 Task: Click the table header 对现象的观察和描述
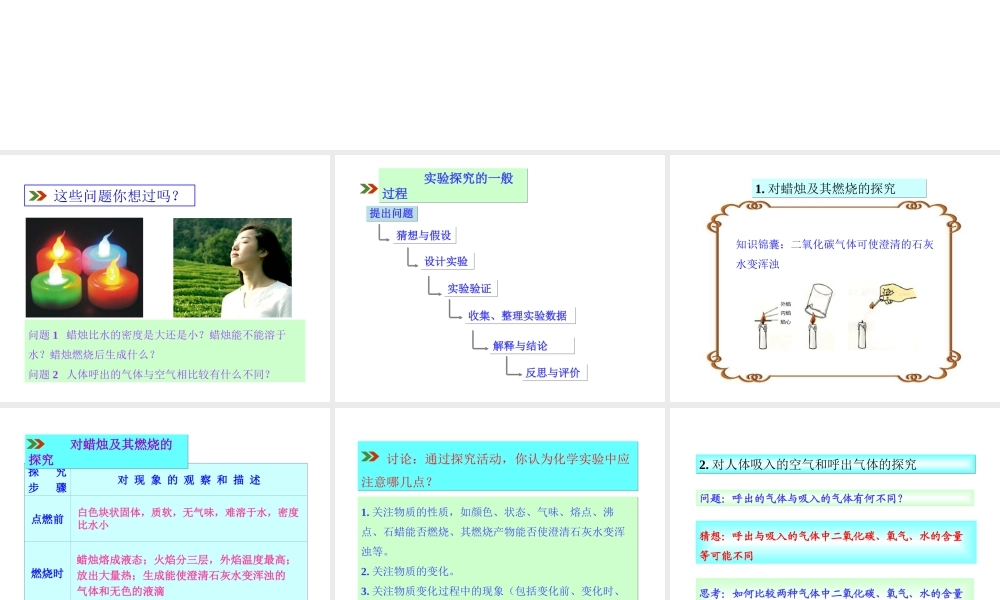click(189, 480)
